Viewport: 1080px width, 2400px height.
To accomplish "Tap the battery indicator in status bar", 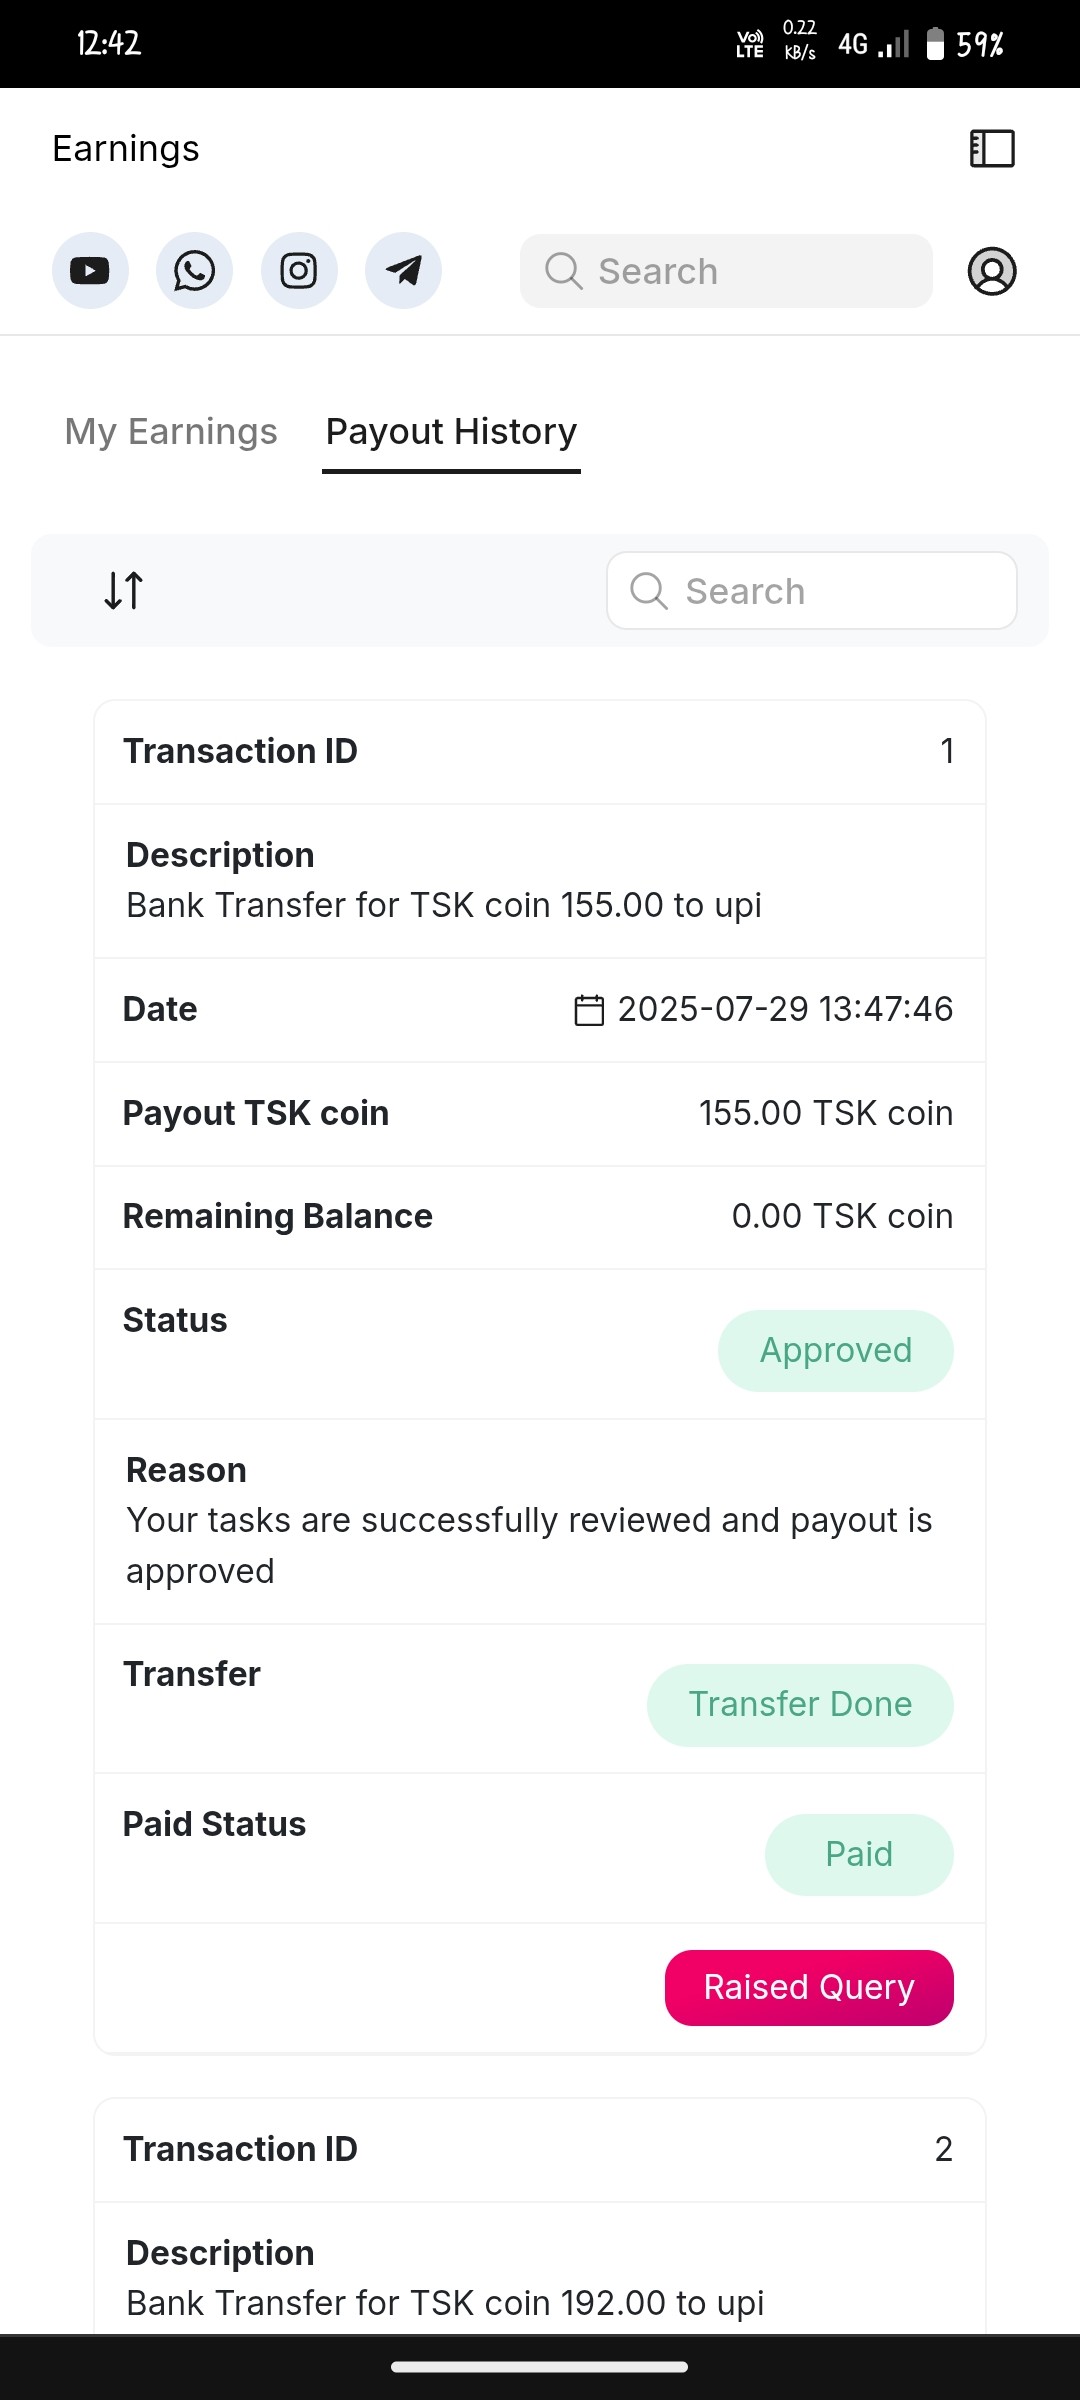I will (935, 44).
